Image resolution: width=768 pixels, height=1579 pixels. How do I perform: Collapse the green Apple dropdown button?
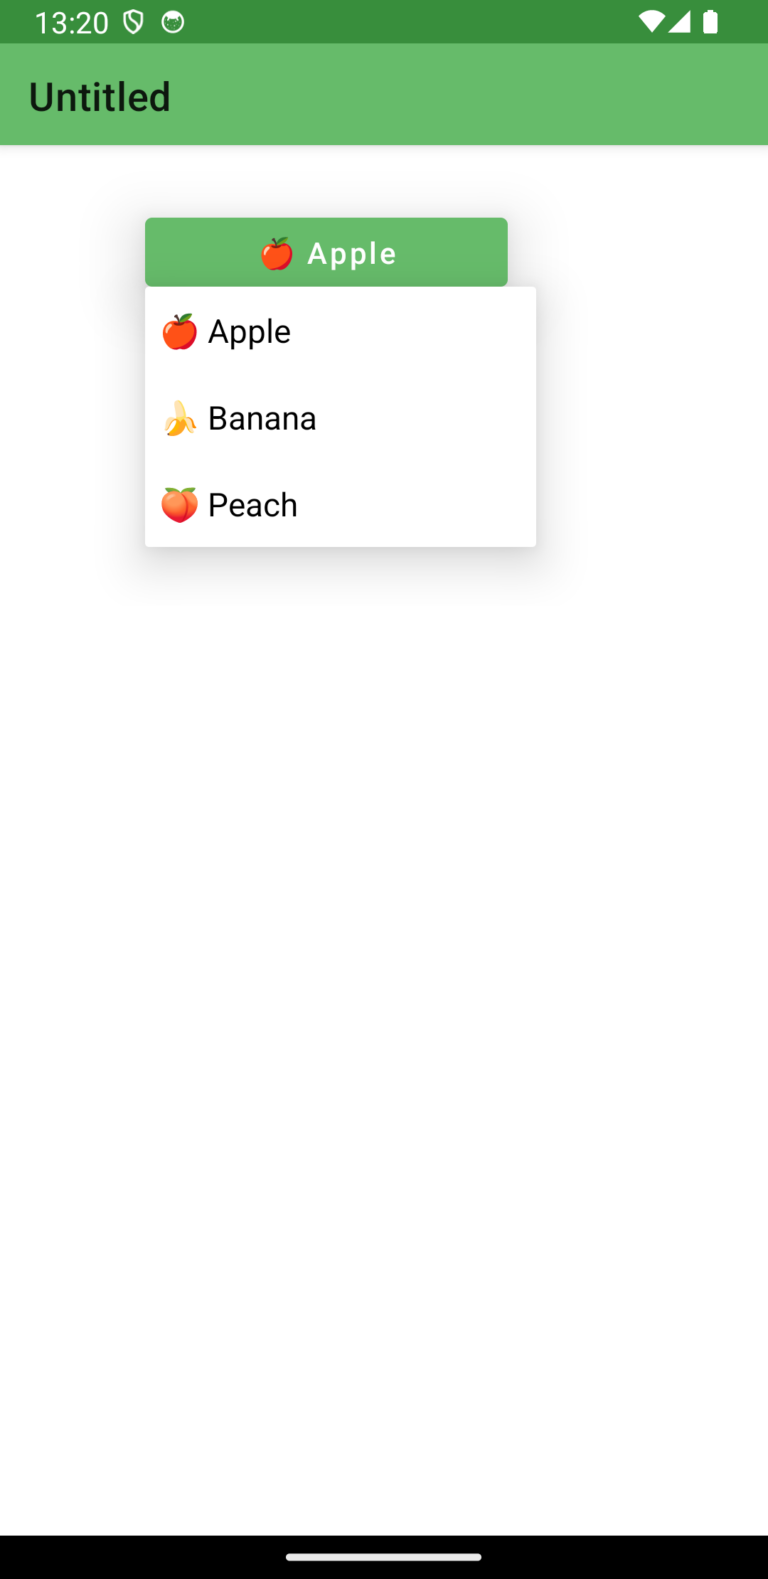coord(326,252)
